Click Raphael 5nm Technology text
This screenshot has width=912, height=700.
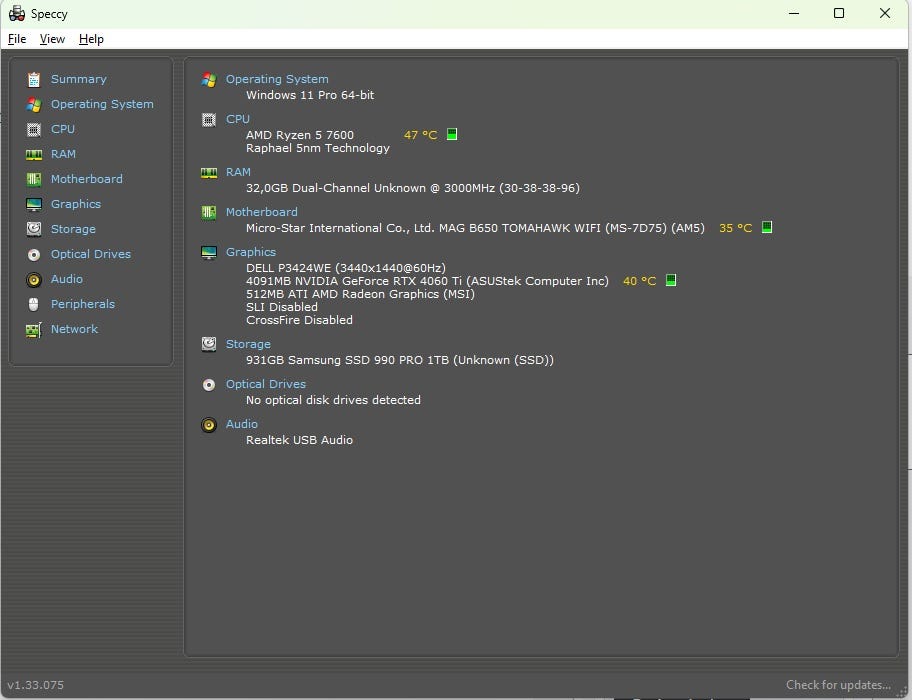(318, 148)
